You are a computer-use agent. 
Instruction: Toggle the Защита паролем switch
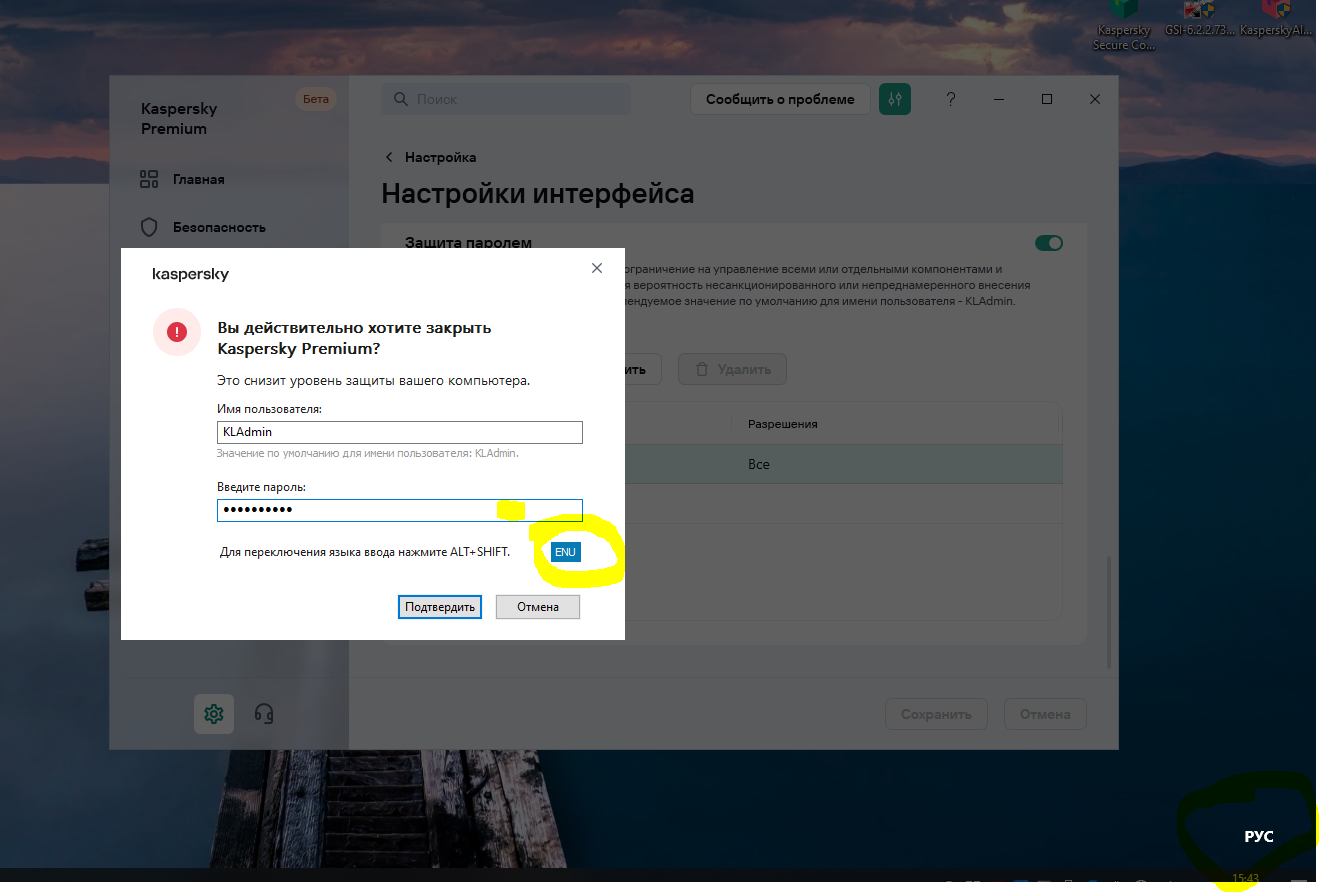(1048, 243)
